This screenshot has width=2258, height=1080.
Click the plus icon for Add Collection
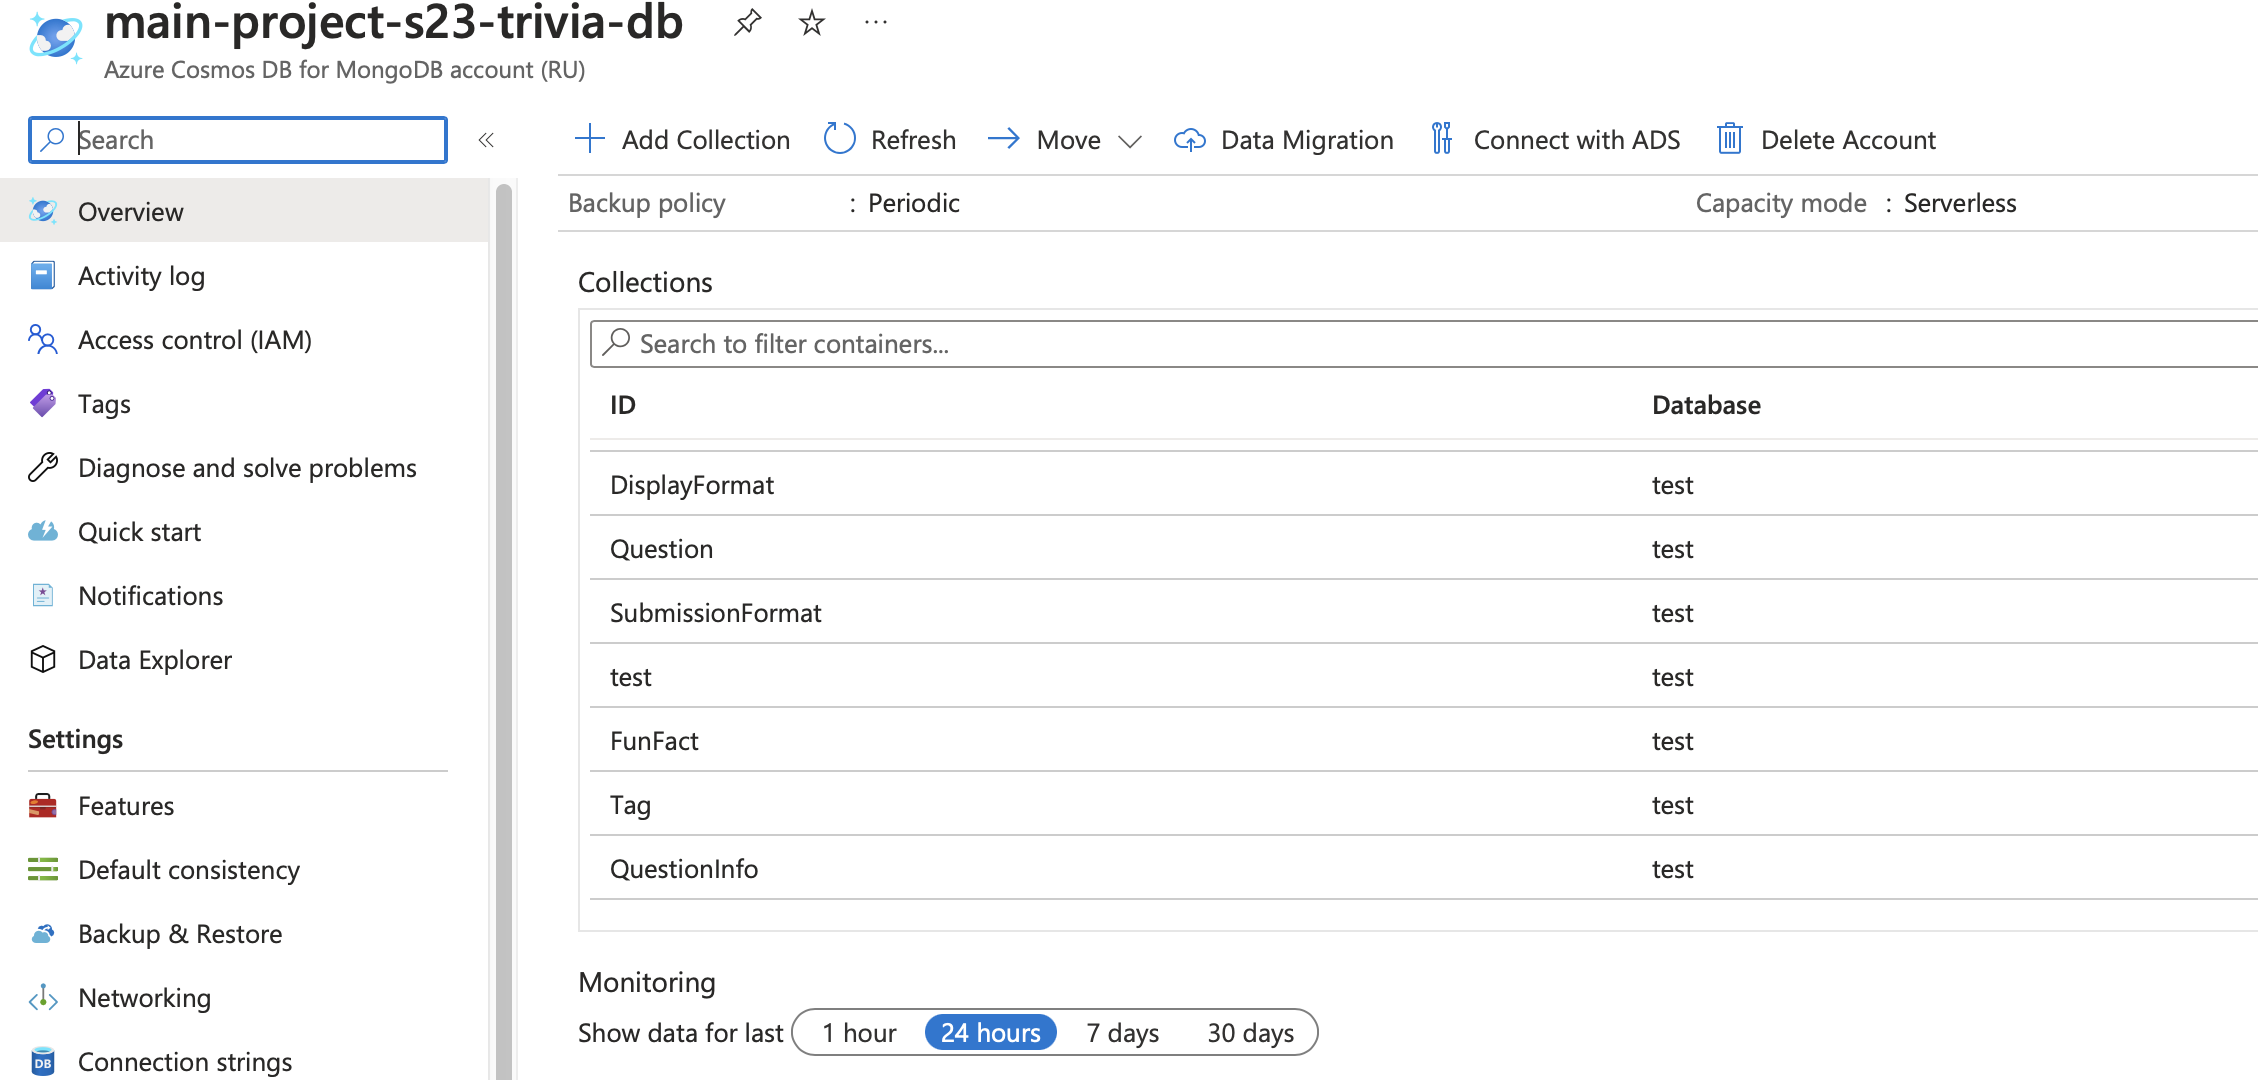tap(590, 139)
